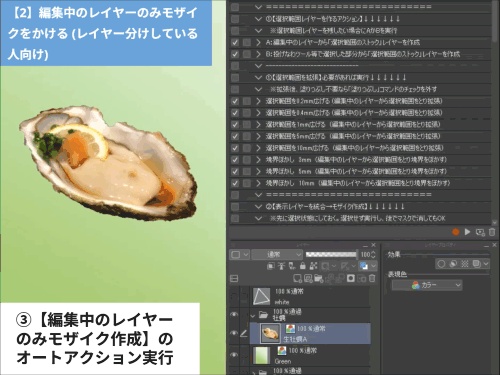Click the layer color effect icon
The height and width of the screenshot is (375, 500).
[477, 264]
